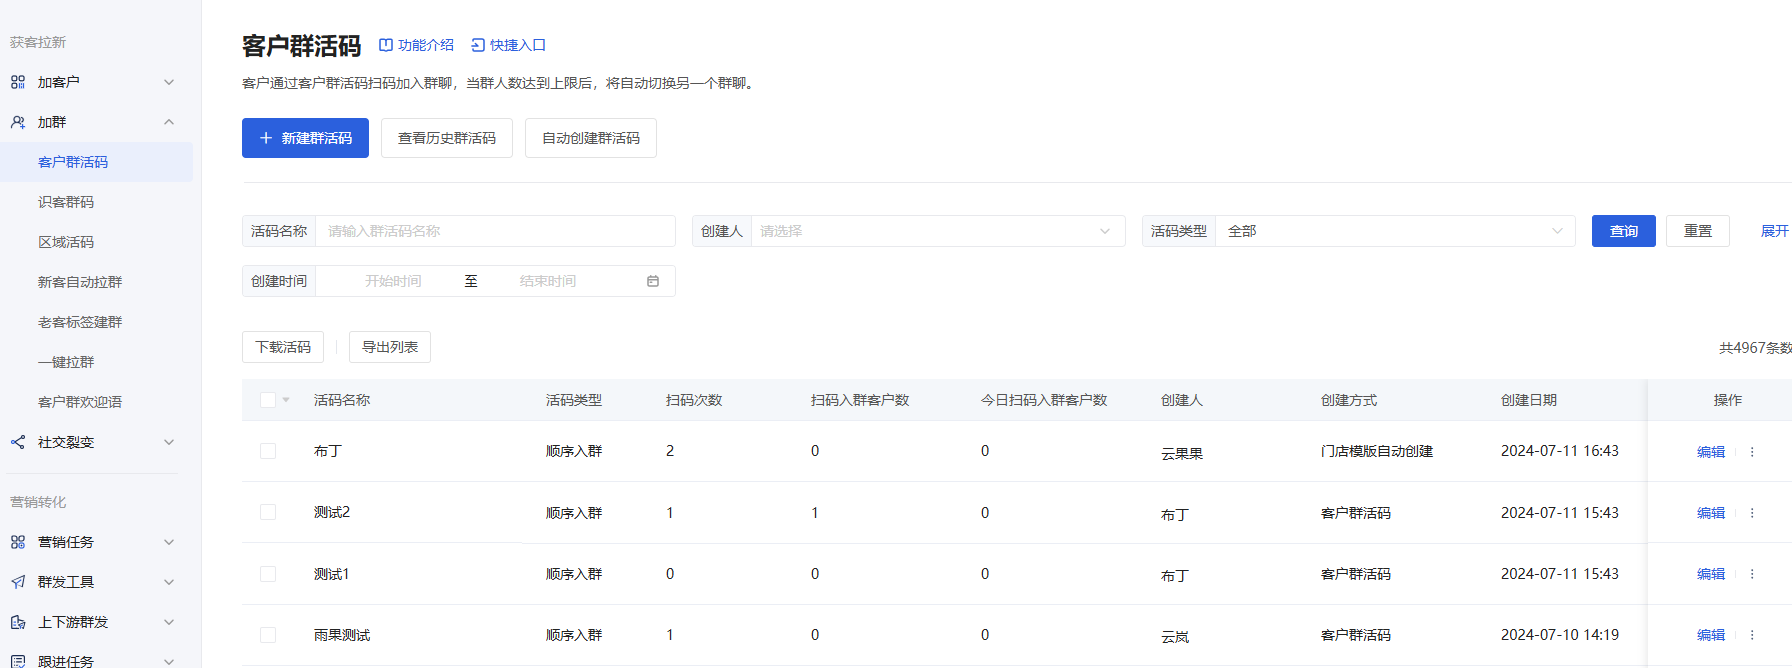Click the 社交裂变 share icon
Screen dimensions: 1792x668
click(18, 442)
